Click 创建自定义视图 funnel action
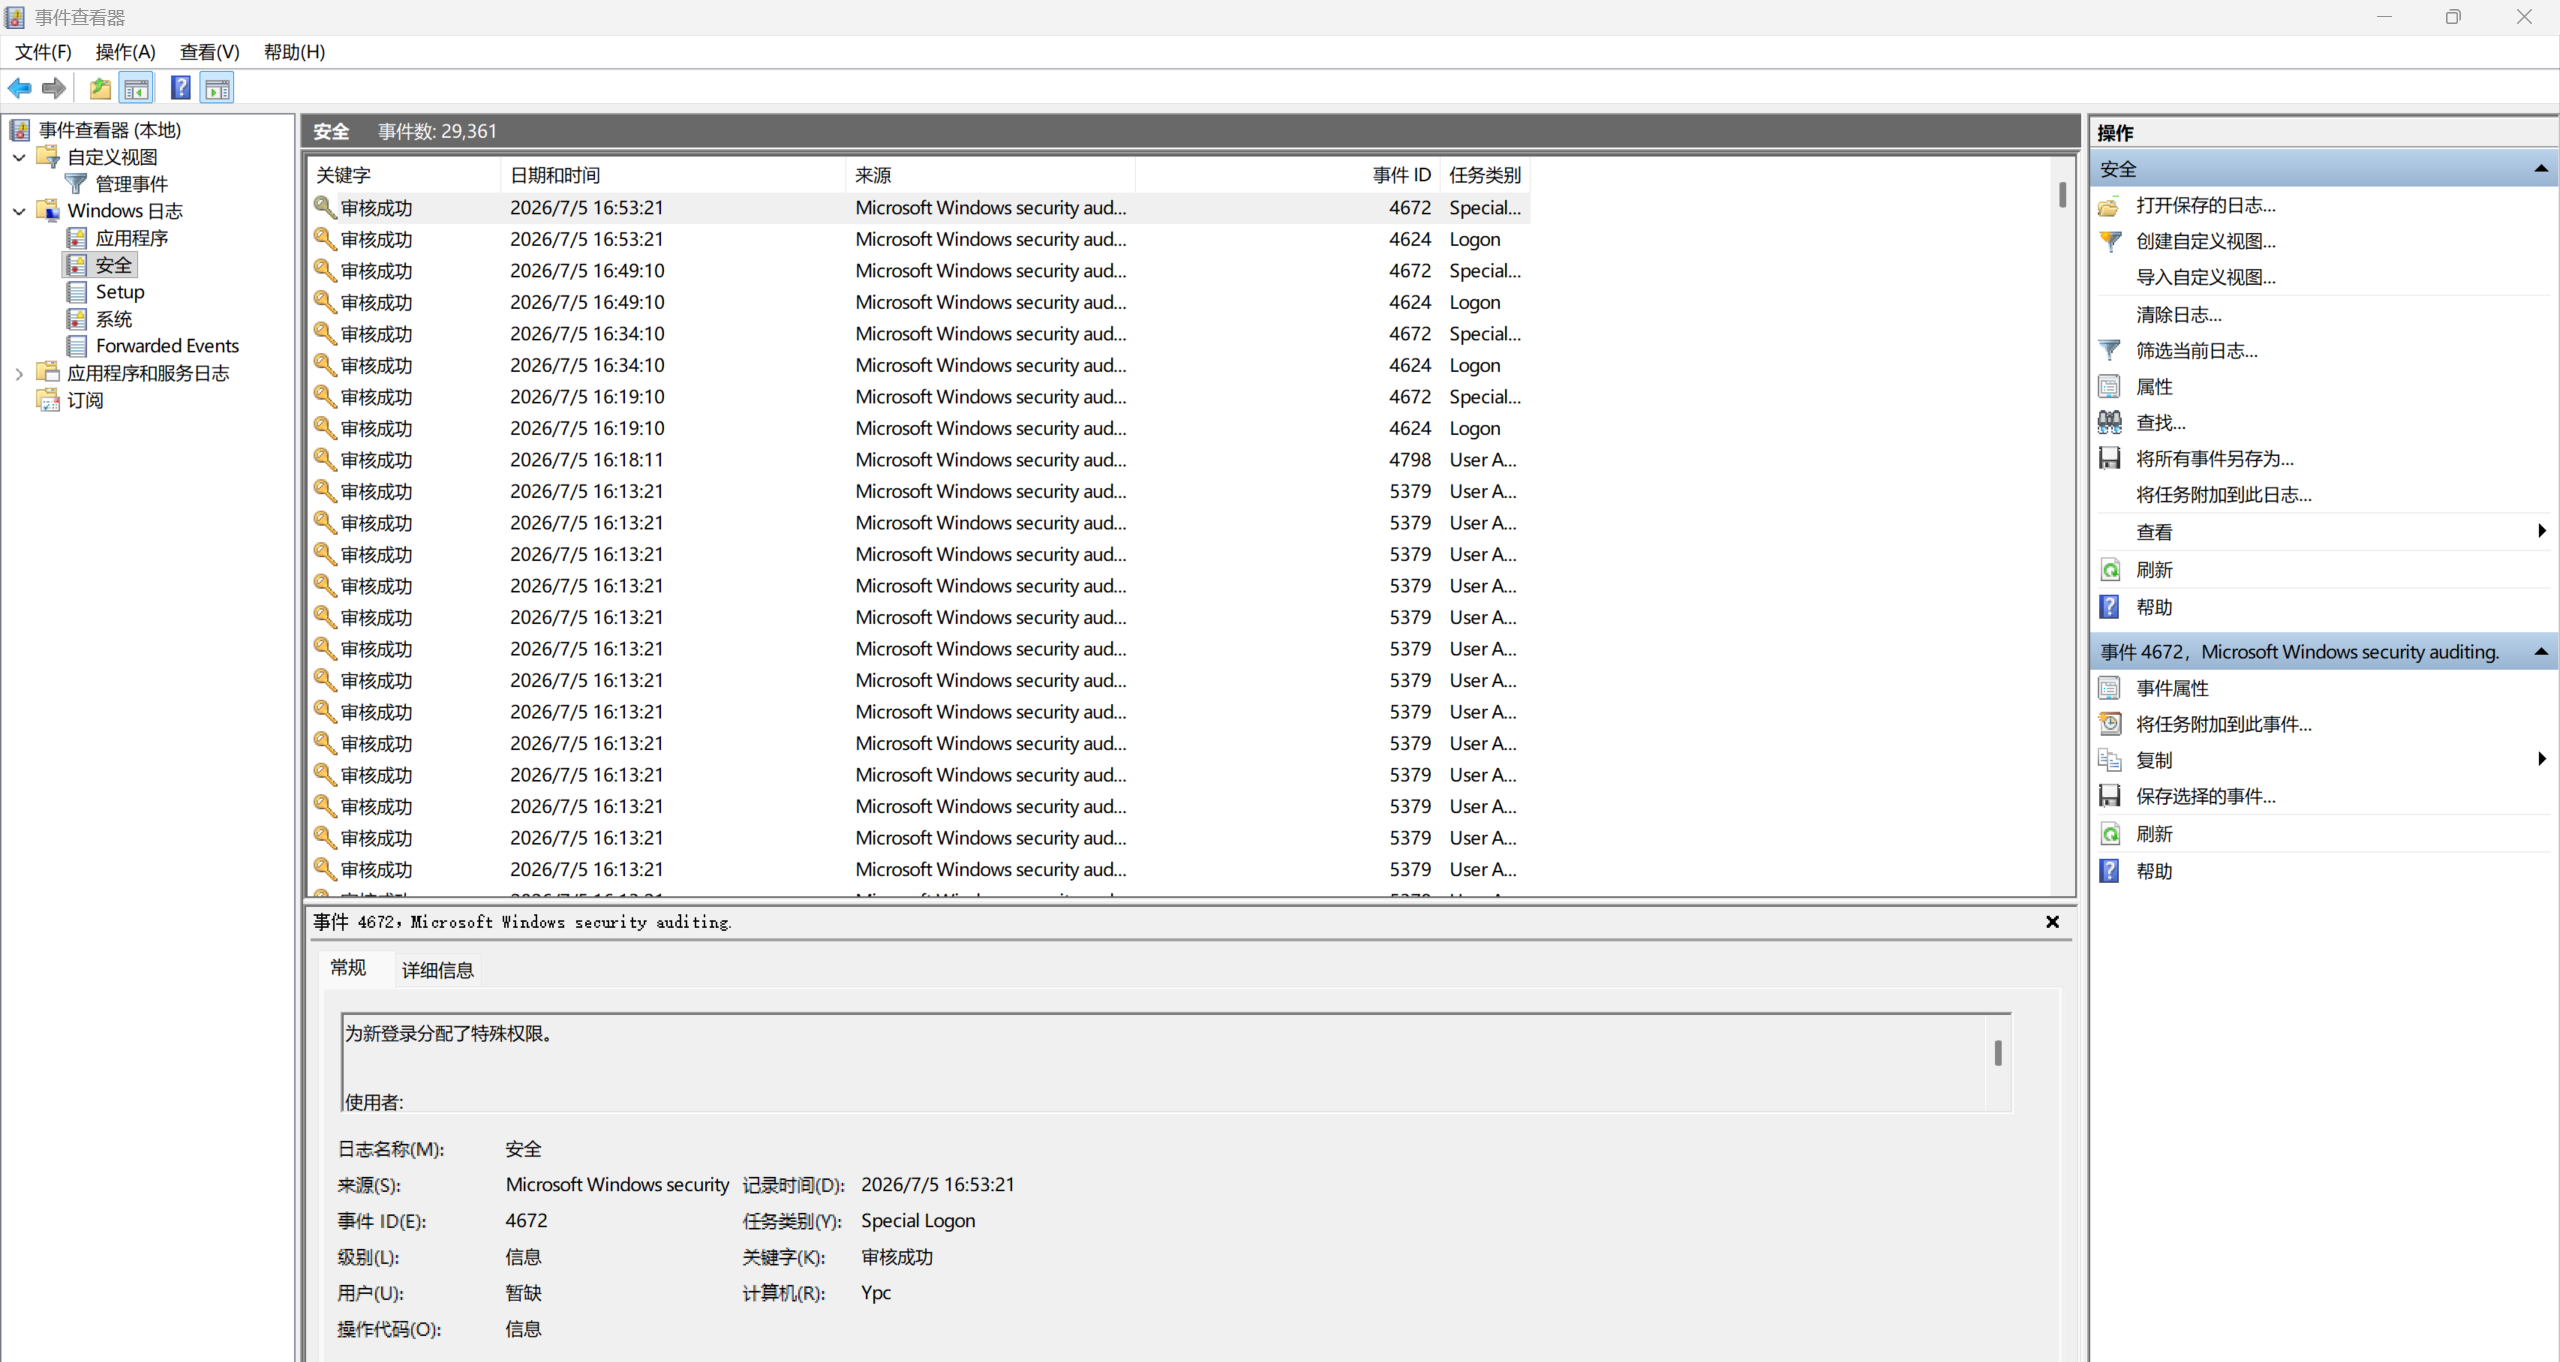Screen dimensions: 2560x1362 [x=2205, y=241]
